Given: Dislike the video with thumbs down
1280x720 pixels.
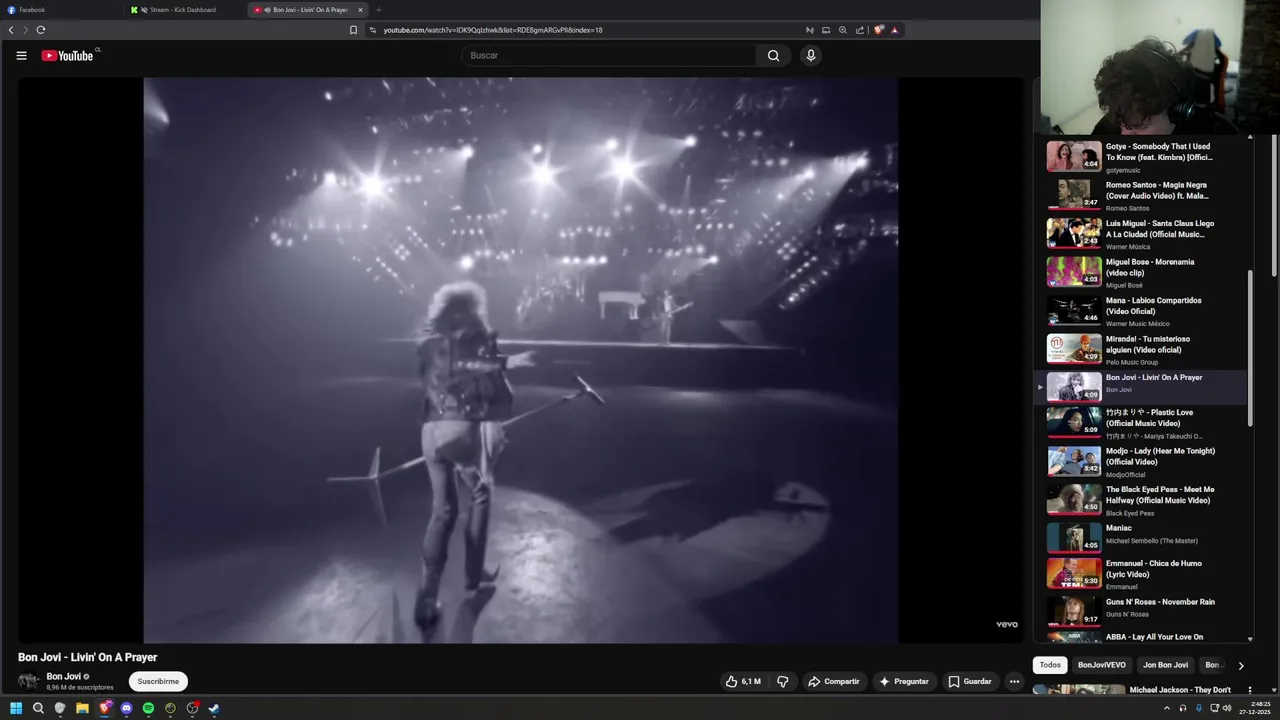Looking at the screenshot, I should 783,682.
